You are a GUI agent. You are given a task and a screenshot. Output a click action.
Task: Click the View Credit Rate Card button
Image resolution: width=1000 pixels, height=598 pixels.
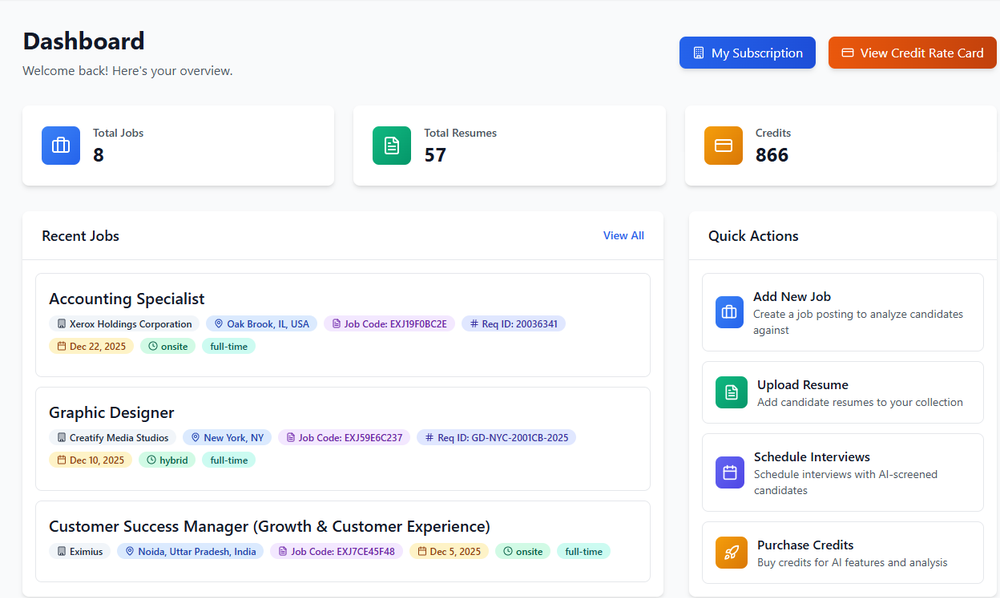tap(912, 53)
